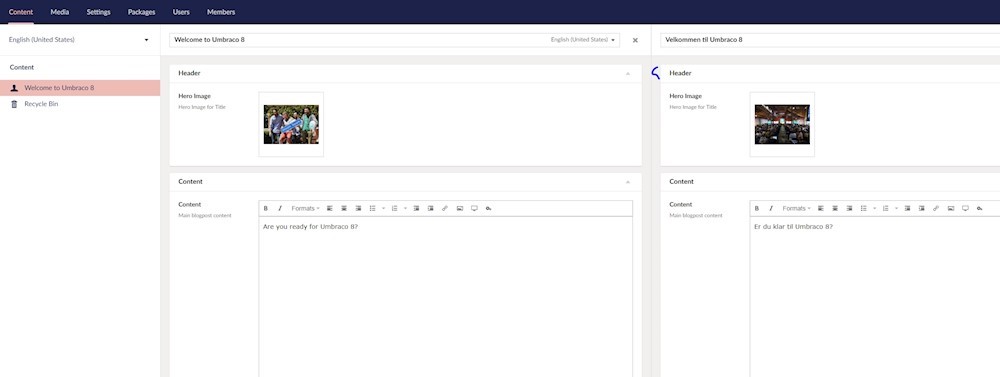
Task: Open the Formats dropdown in the English editor
Action: coord(305,209)
